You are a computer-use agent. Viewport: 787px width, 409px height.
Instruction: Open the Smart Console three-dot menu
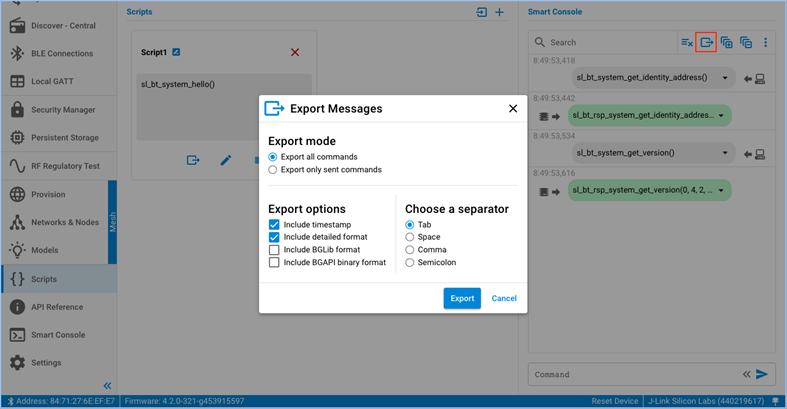[765, 43]
